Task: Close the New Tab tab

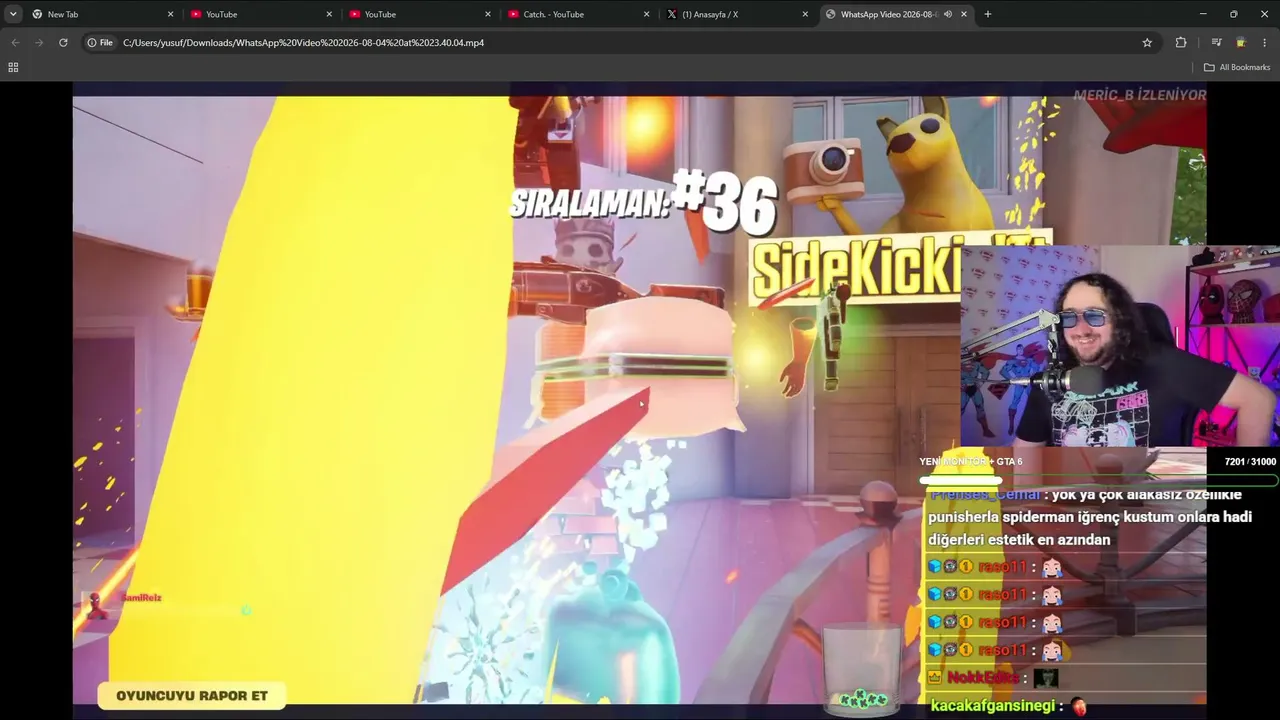Action: (x=170, y=14)
